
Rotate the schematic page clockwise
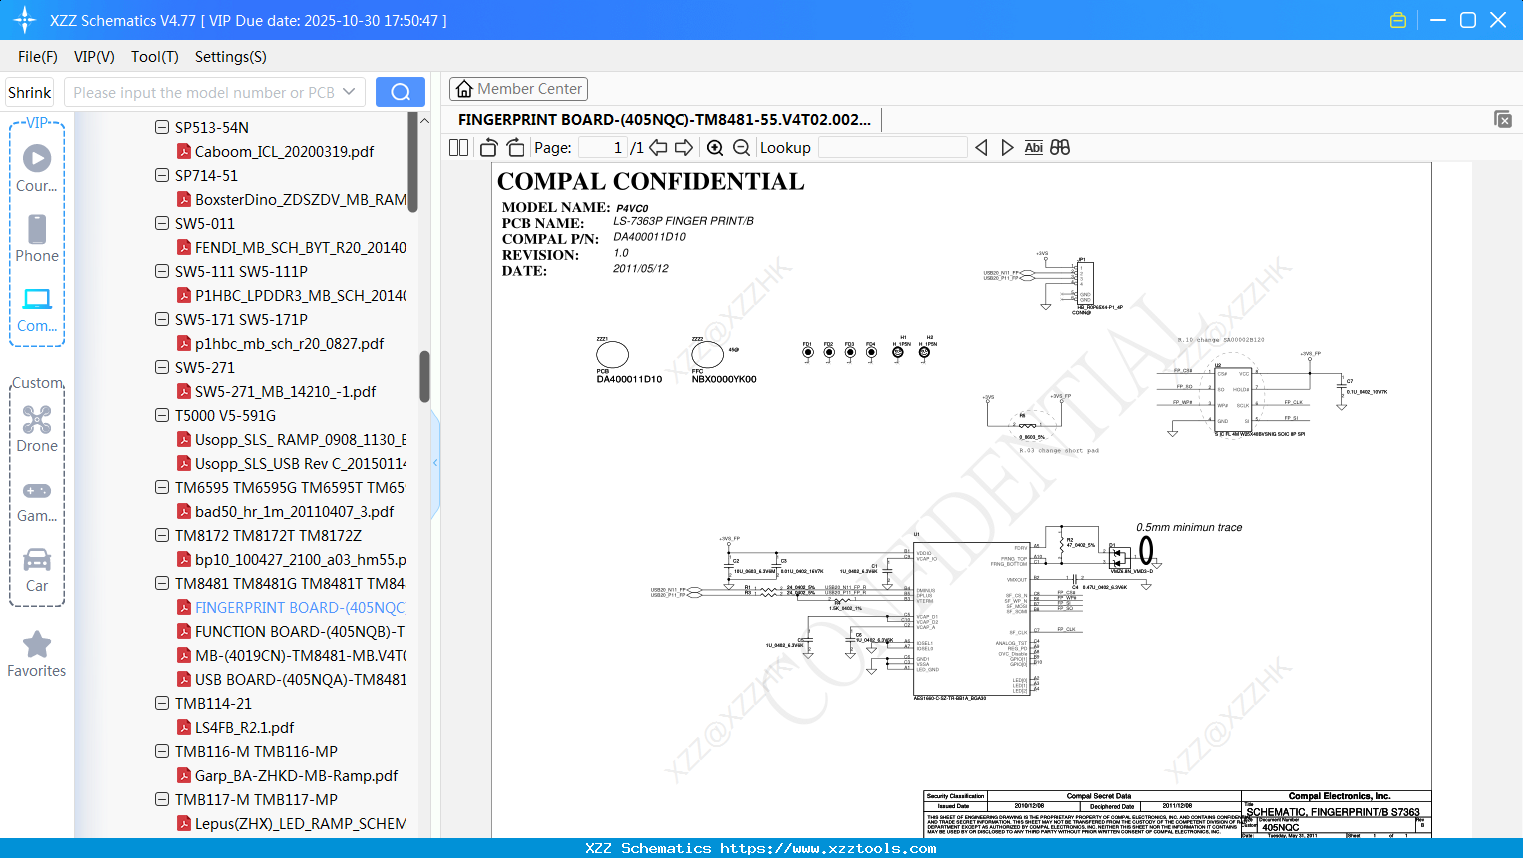click(x=515, y=148)
